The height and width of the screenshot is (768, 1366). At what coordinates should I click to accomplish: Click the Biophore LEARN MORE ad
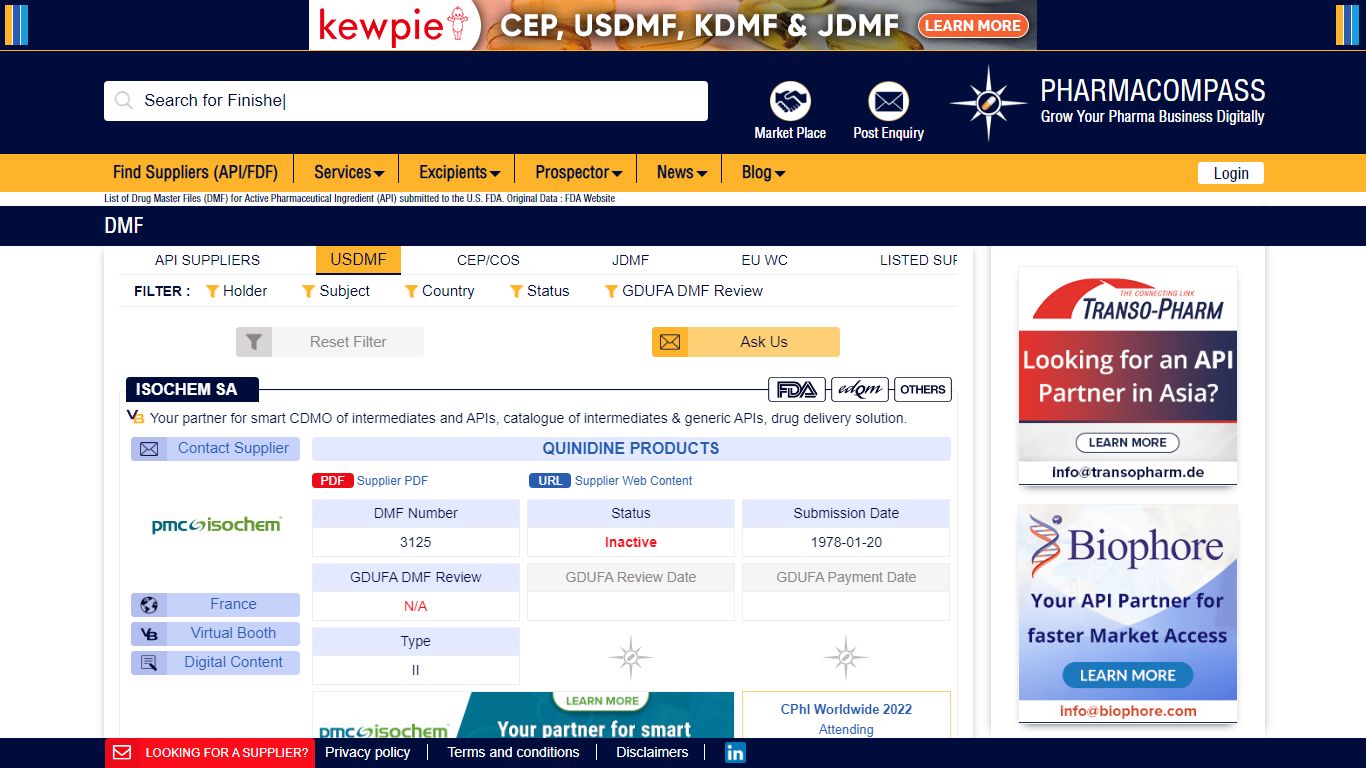(x=1128, y=614)
